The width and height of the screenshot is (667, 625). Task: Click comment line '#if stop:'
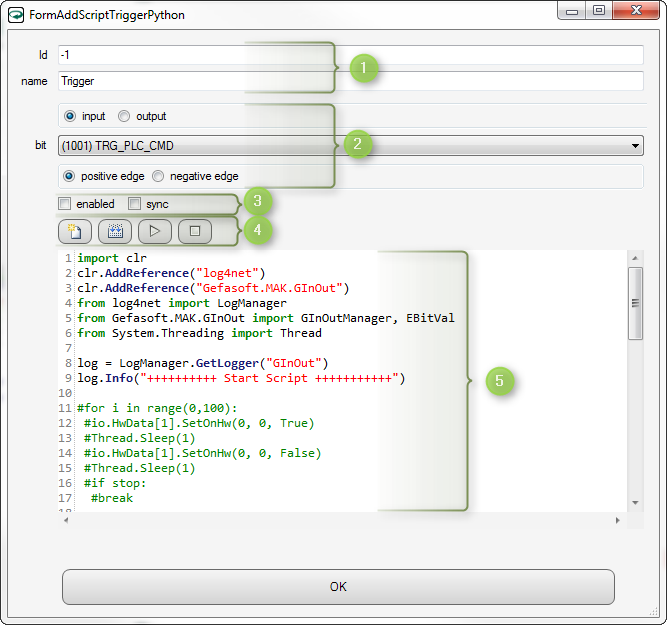[x=115, y=483]
